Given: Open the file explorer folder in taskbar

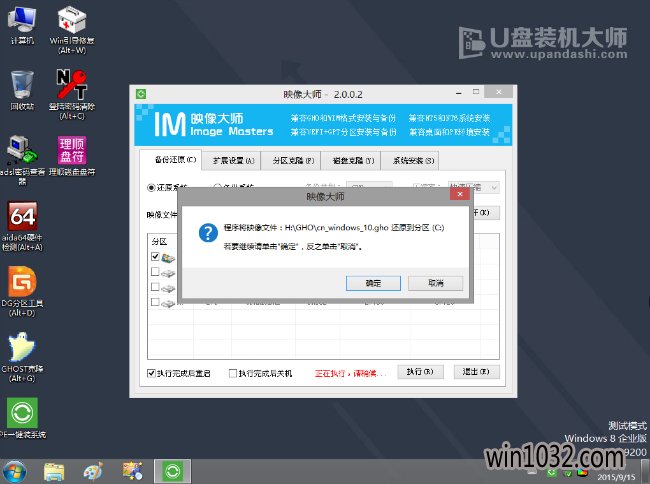Looking at the screenshot, I should coord(55,469).
